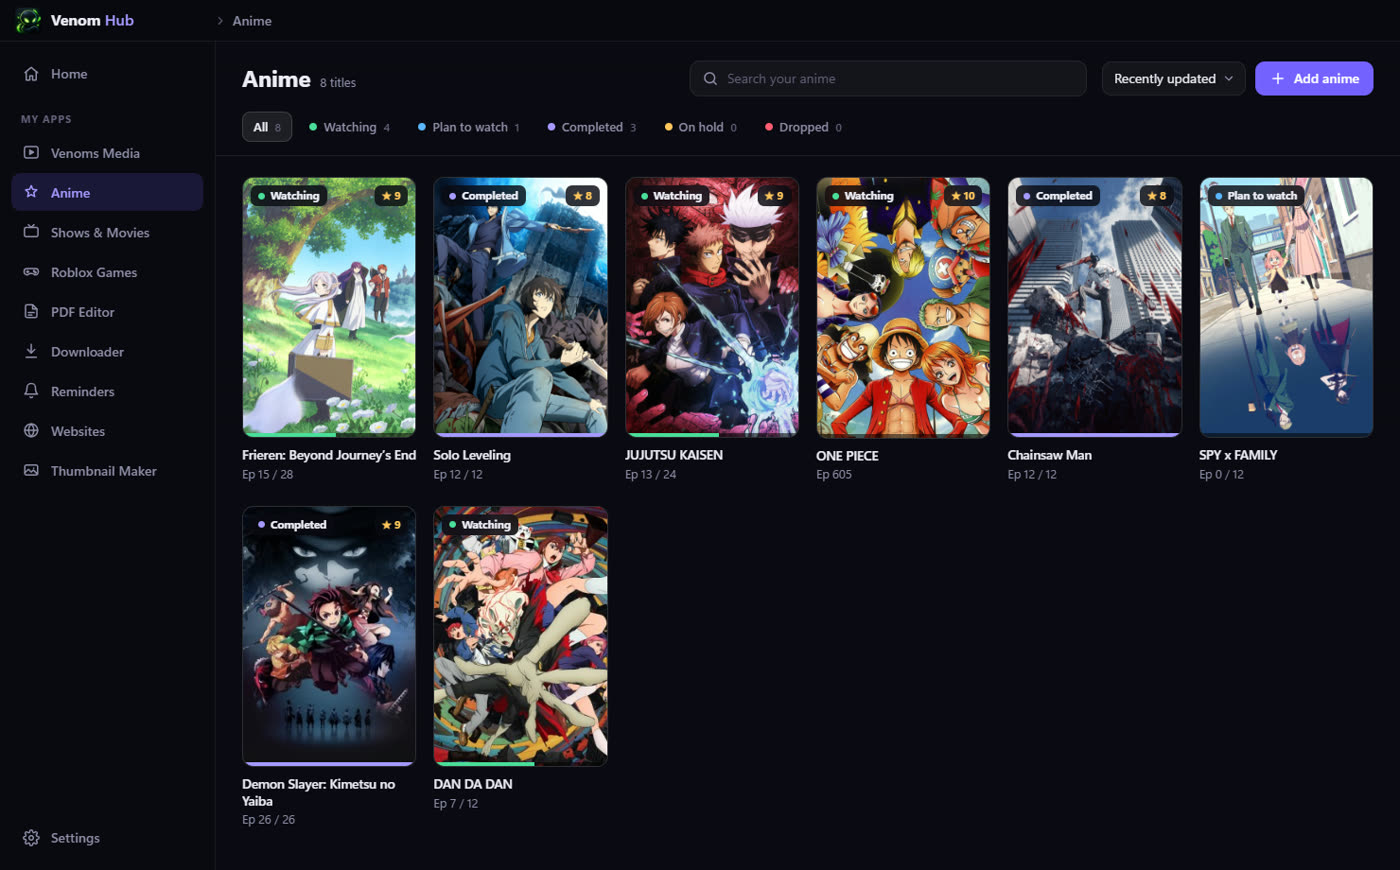Screen dimensions: 1400x870
Task: Click the search magnifier icon
Action: tap(710, 79)
